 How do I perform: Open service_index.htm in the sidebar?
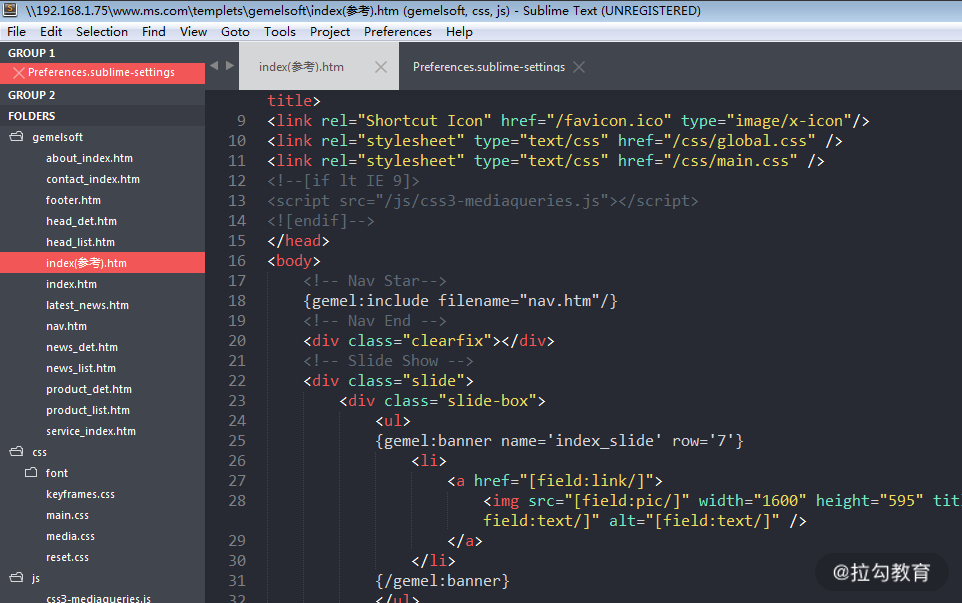coord(91,431)
